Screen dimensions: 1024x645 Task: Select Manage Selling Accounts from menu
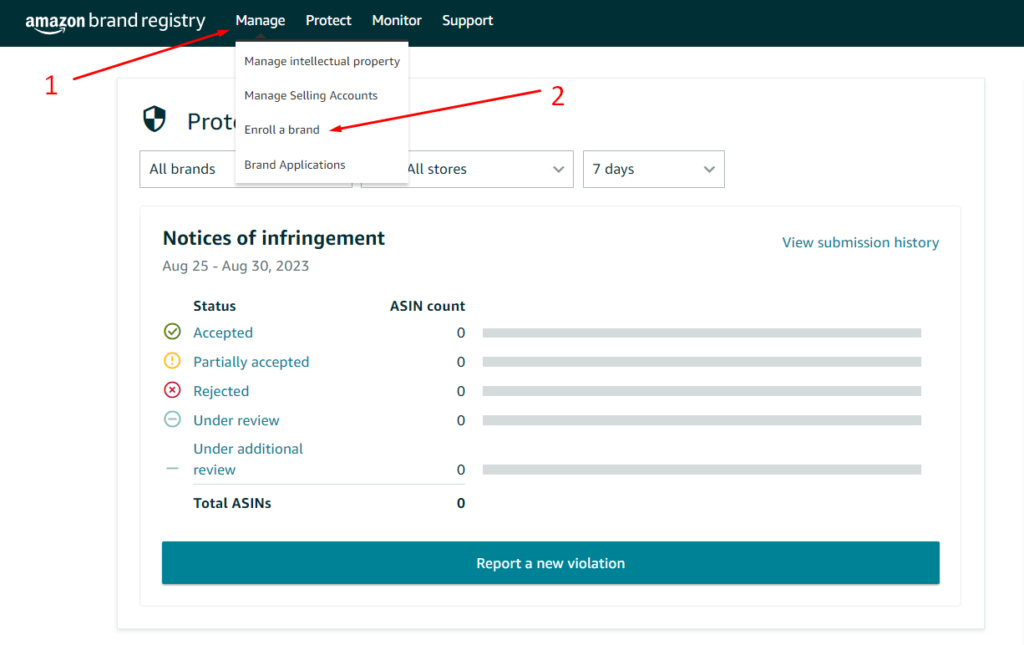(310, 96)
